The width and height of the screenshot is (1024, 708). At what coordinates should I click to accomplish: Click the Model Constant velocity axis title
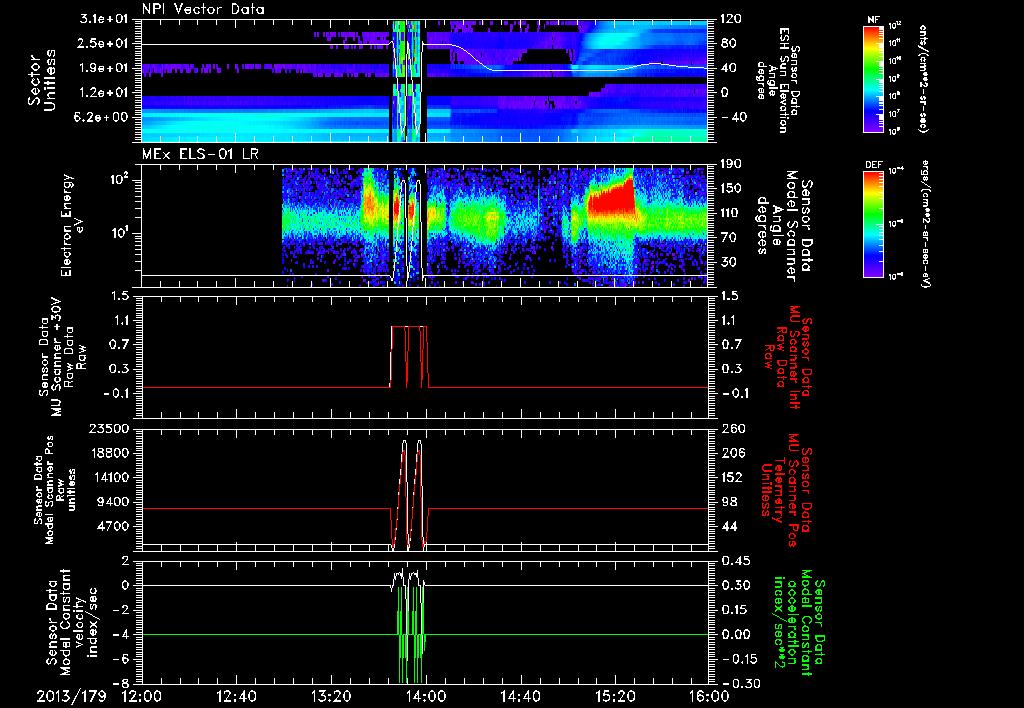[x=72, y=622]
